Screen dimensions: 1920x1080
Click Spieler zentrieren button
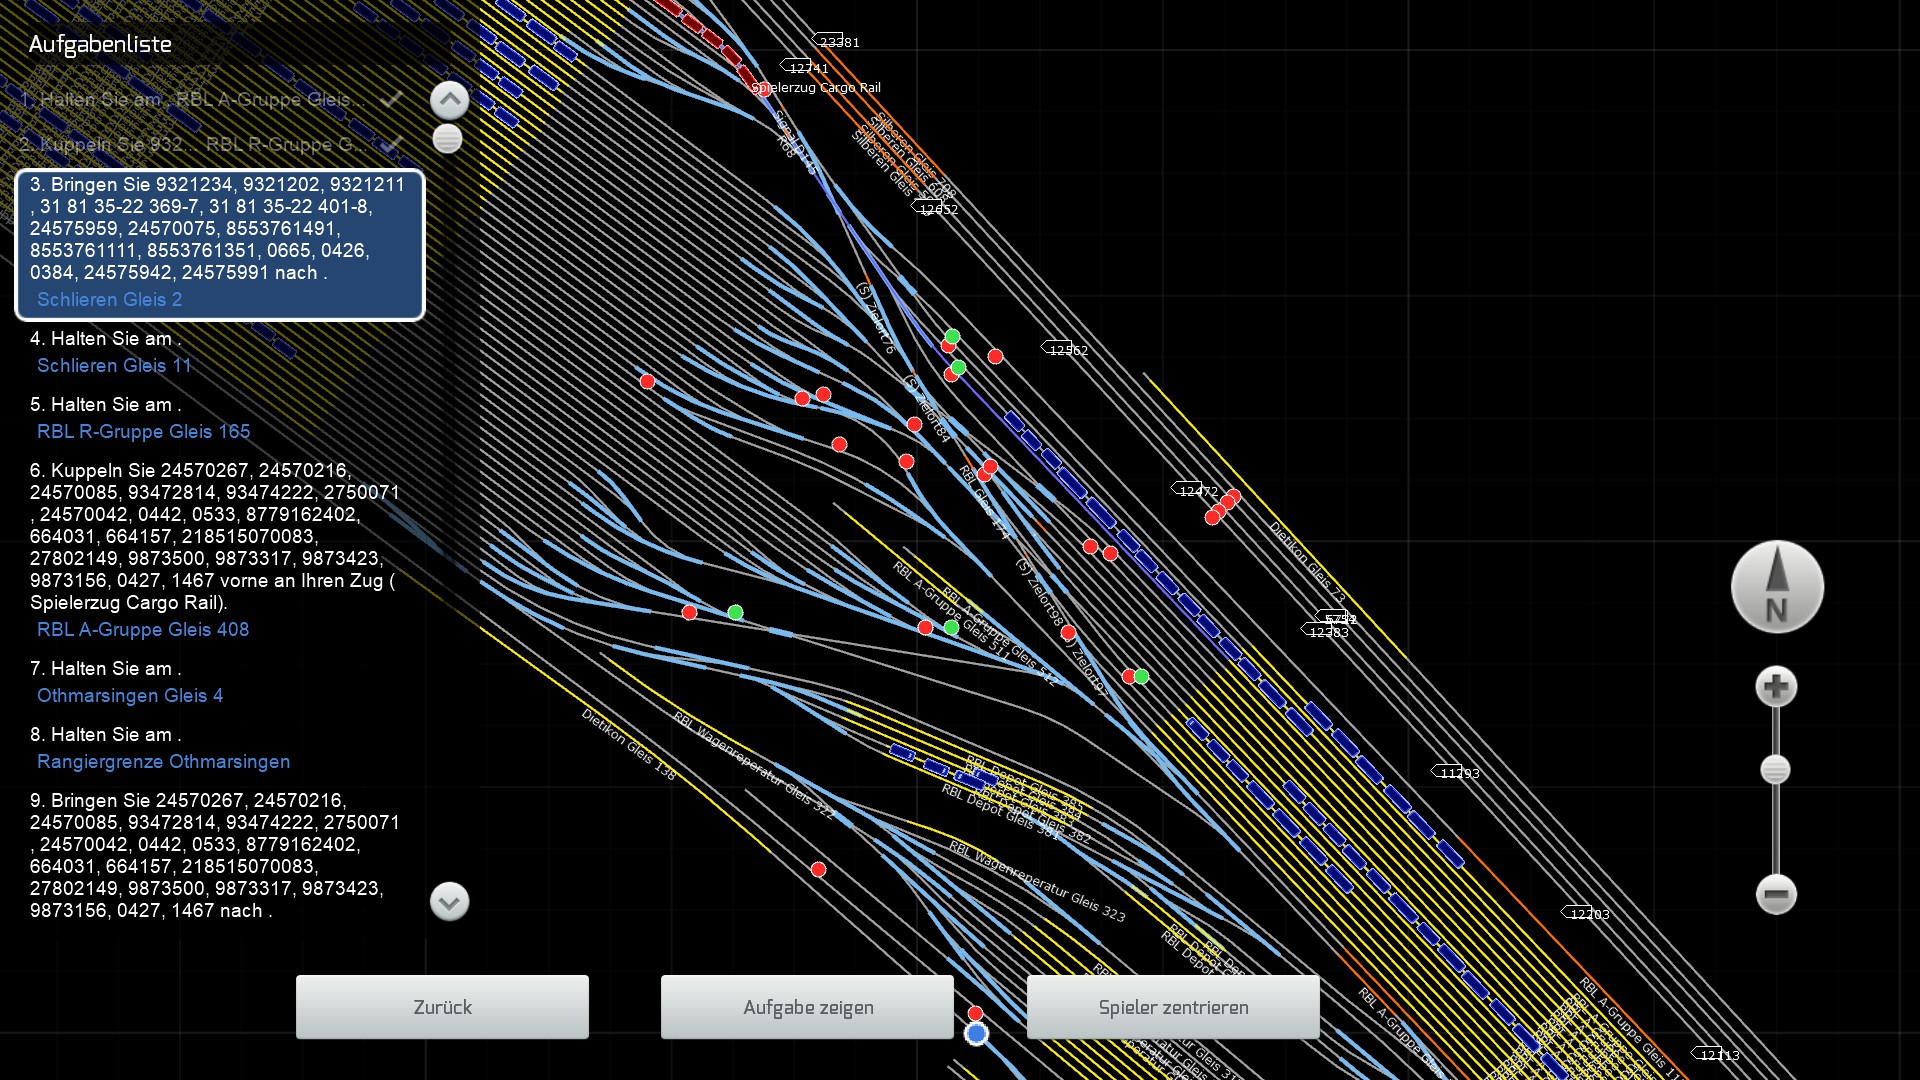click(x=1173, y=1007)
